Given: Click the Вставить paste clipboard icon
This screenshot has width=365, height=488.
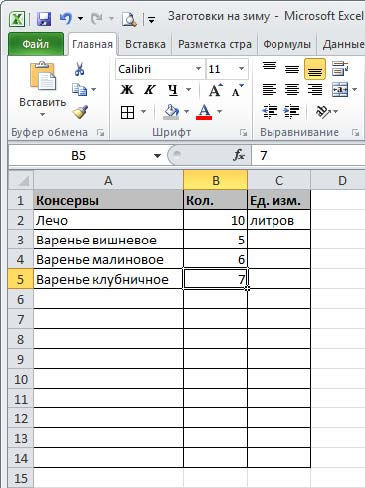Looking at the screenshot, I should click(43, 77).
